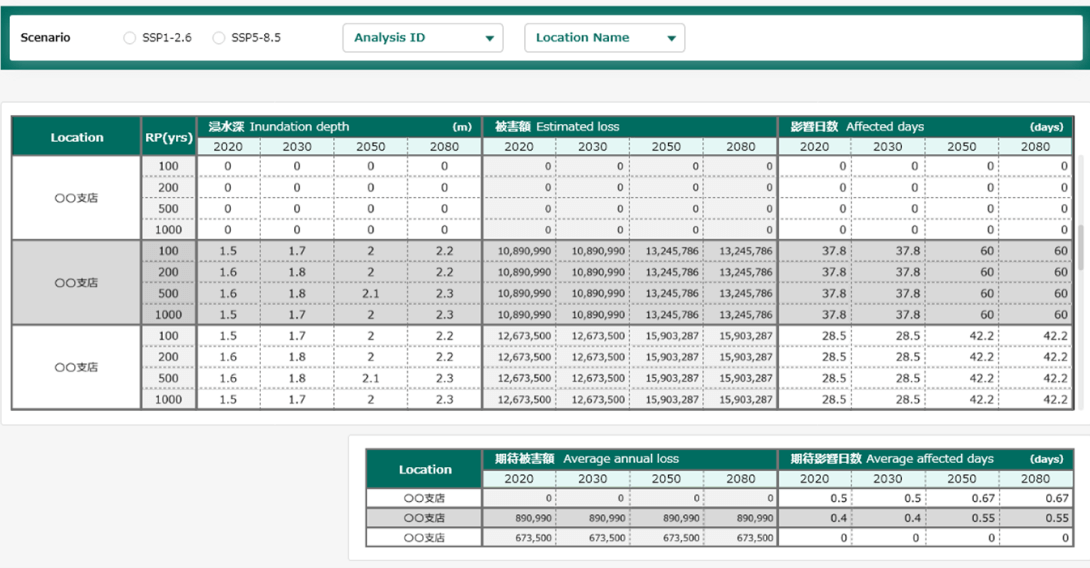The width and height of the screenshot is (1090, 568).
Task: Select the 2080 column under Estimated loss
Action: 740,147
